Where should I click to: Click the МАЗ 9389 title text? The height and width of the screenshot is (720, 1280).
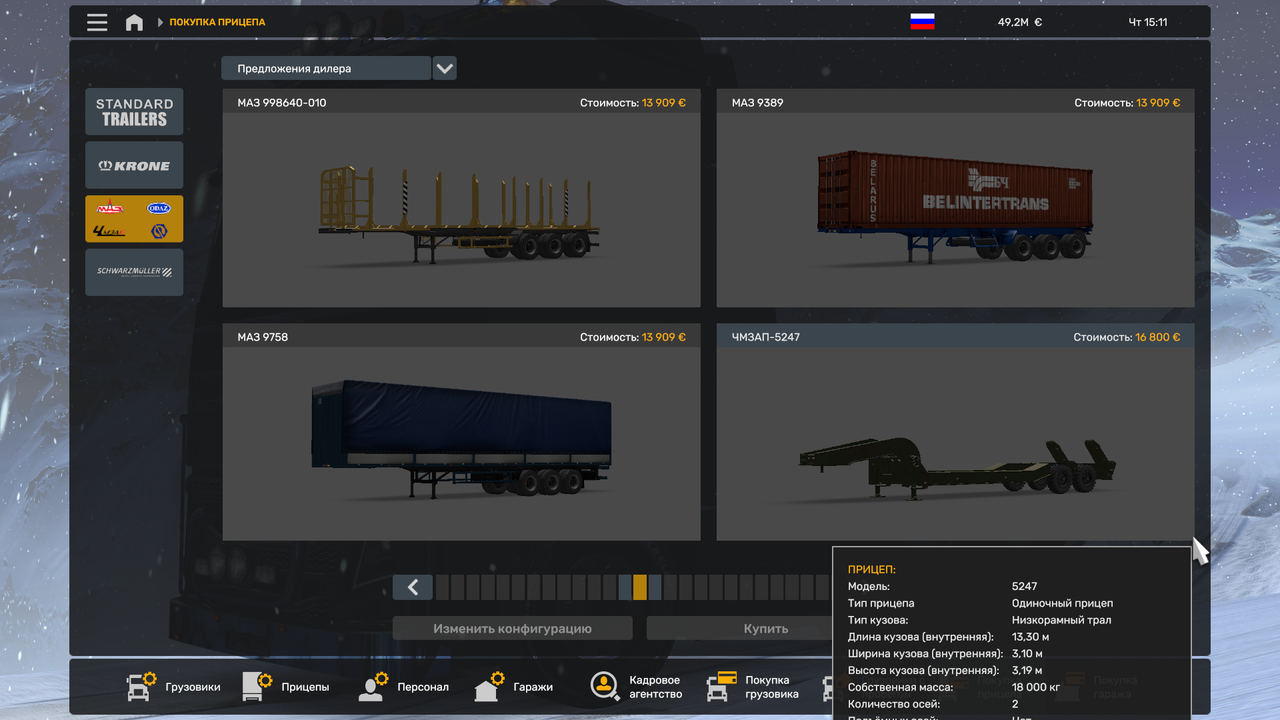[758, 103]
